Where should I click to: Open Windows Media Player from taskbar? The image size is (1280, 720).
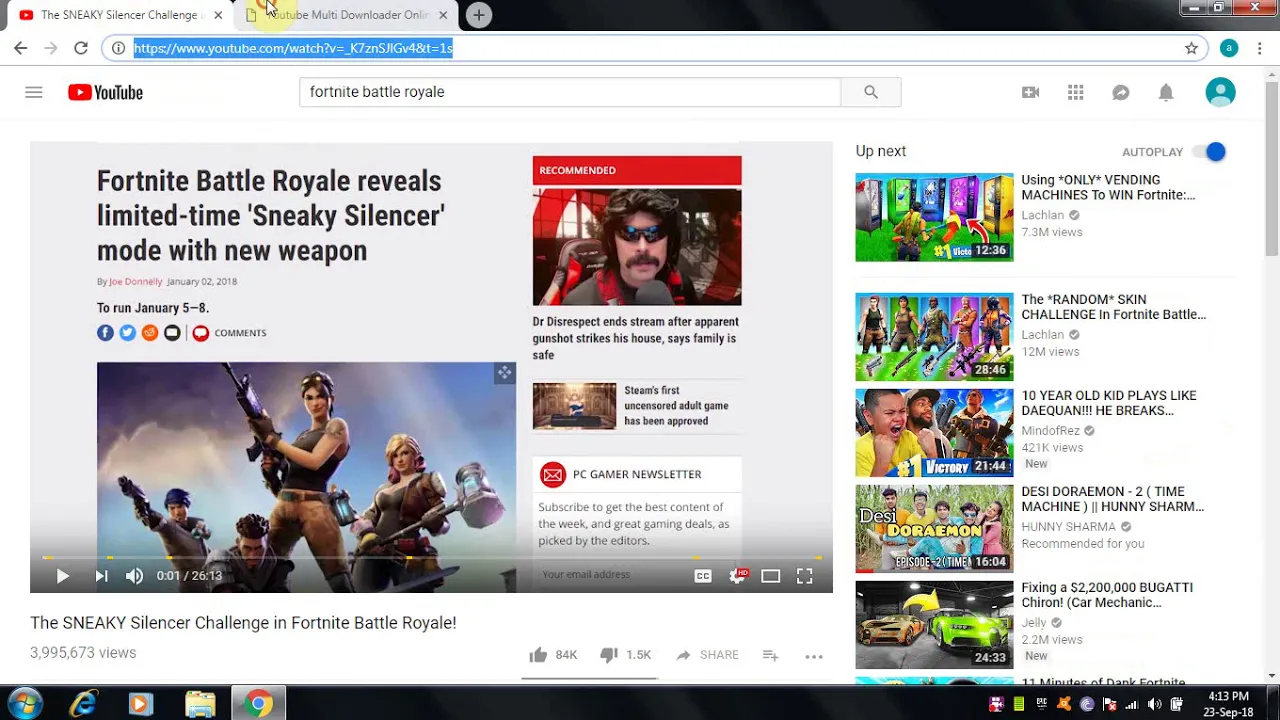pyautogui.click(x=140, y=704)
